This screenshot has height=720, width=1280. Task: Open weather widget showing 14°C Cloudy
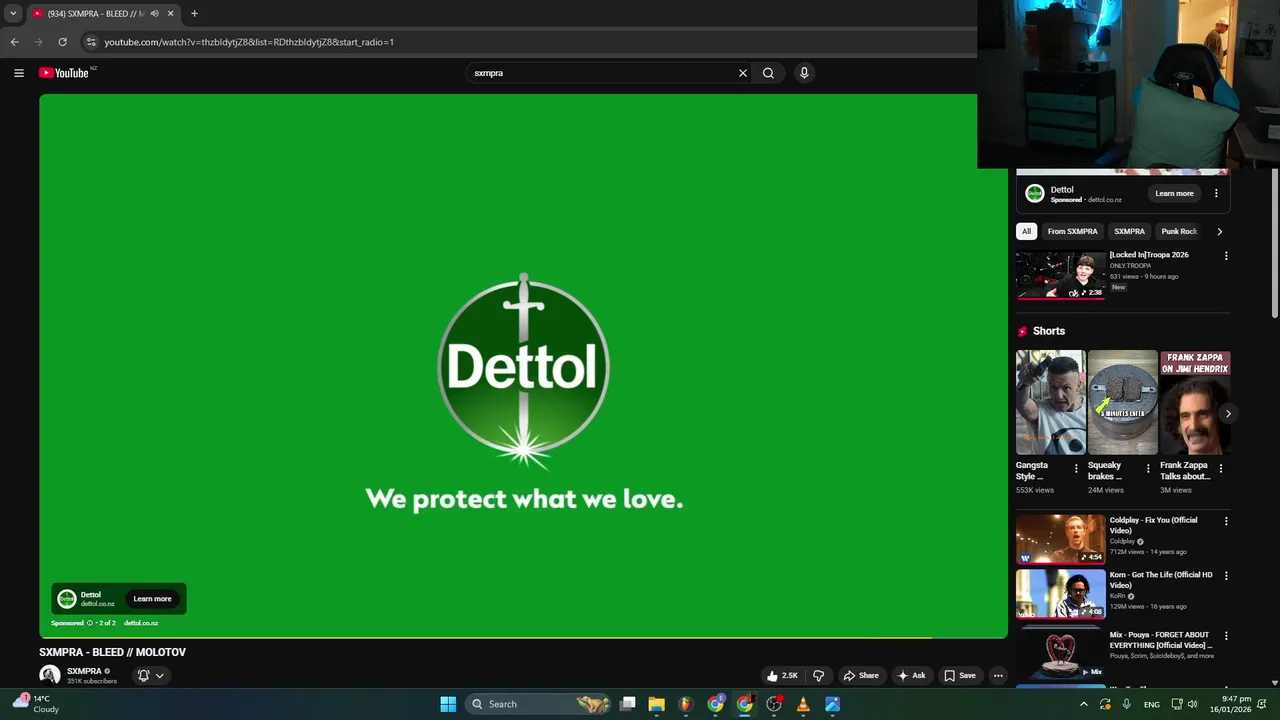pyautogui.click(x=35, y=704)
